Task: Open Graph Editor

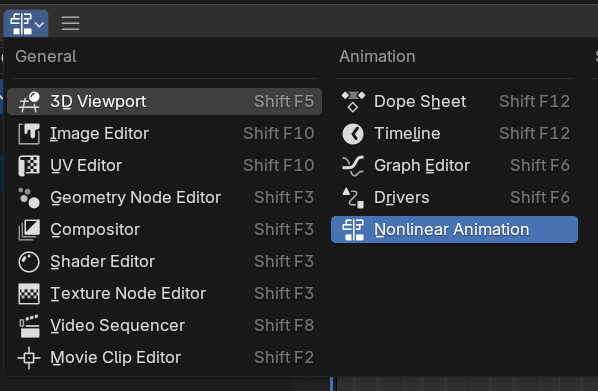Action: click(x=455, y=166)
